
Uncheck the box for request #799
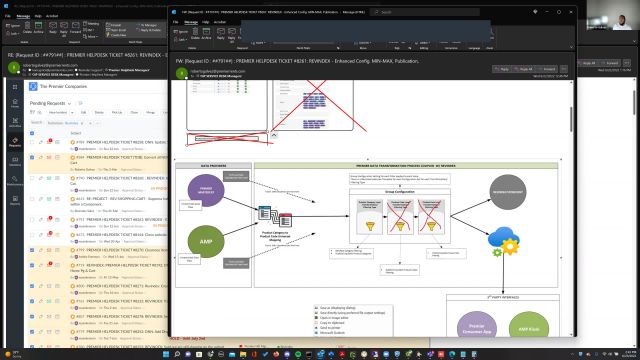click(32, 250)
